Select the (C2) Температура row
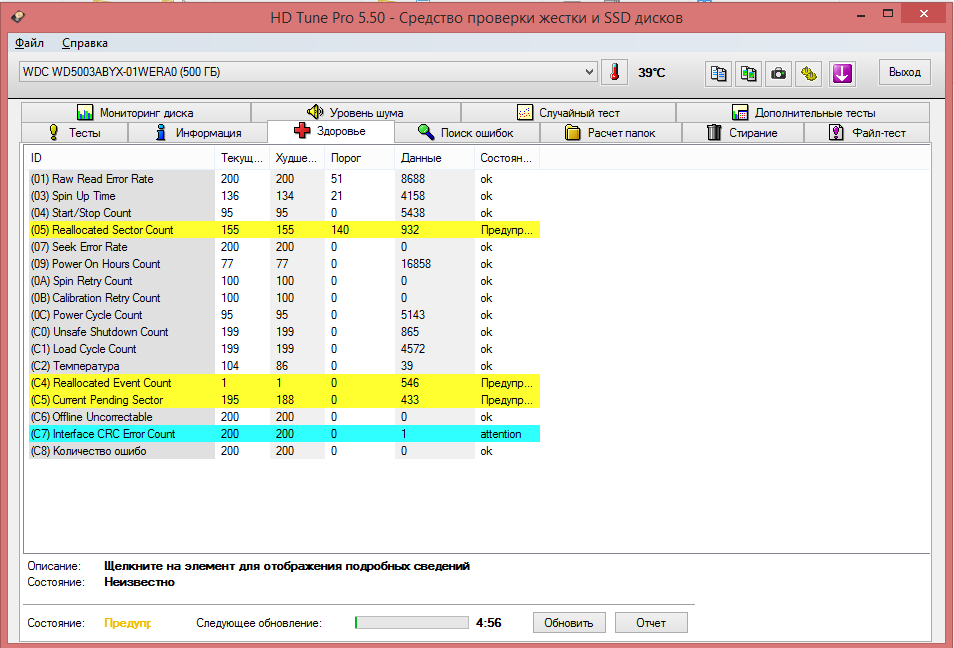 [x=284, y=366]
